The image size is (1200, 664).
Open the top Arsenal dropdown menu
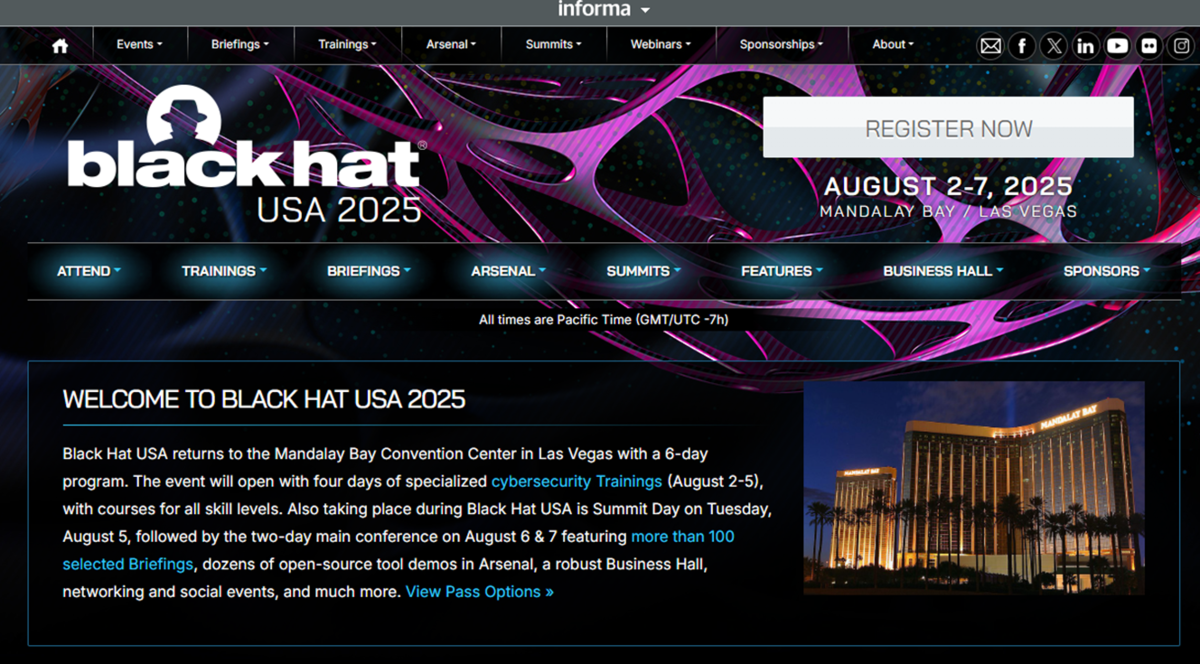point(451,44)
